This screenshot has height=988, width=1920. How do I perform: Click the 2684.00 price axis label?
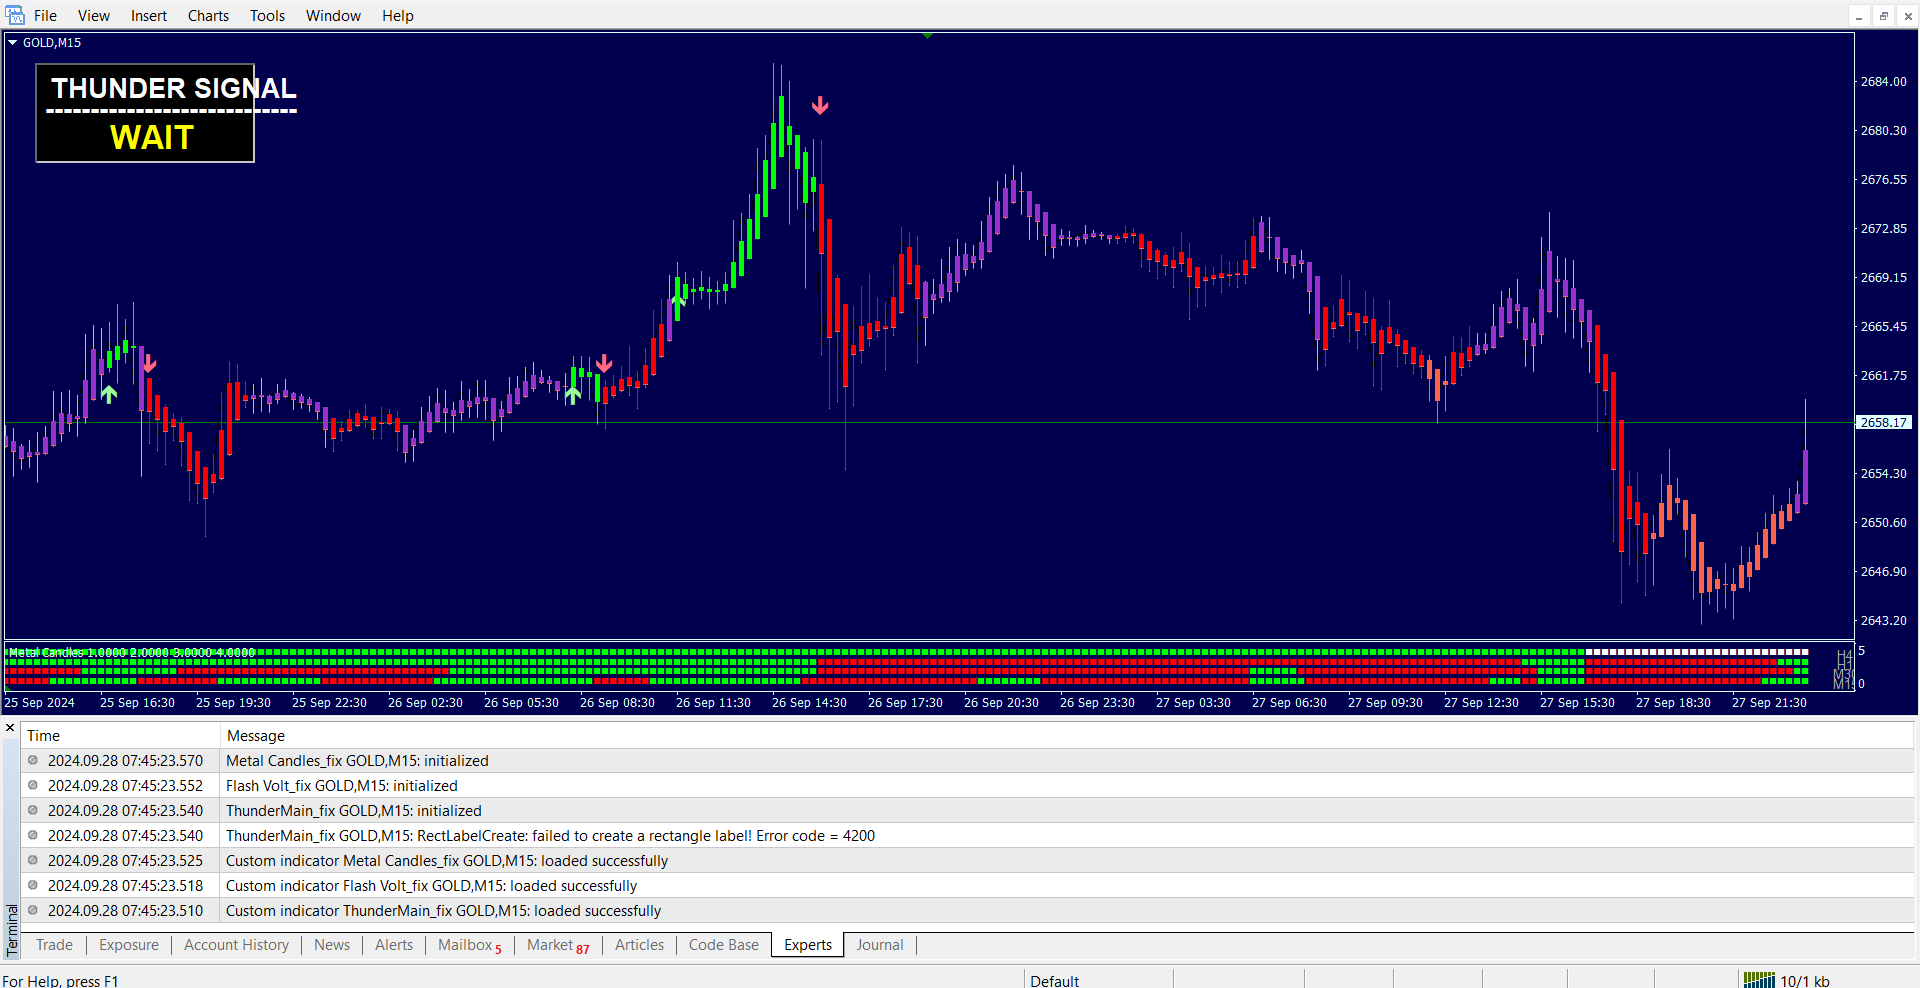[x=1884, y=82]
